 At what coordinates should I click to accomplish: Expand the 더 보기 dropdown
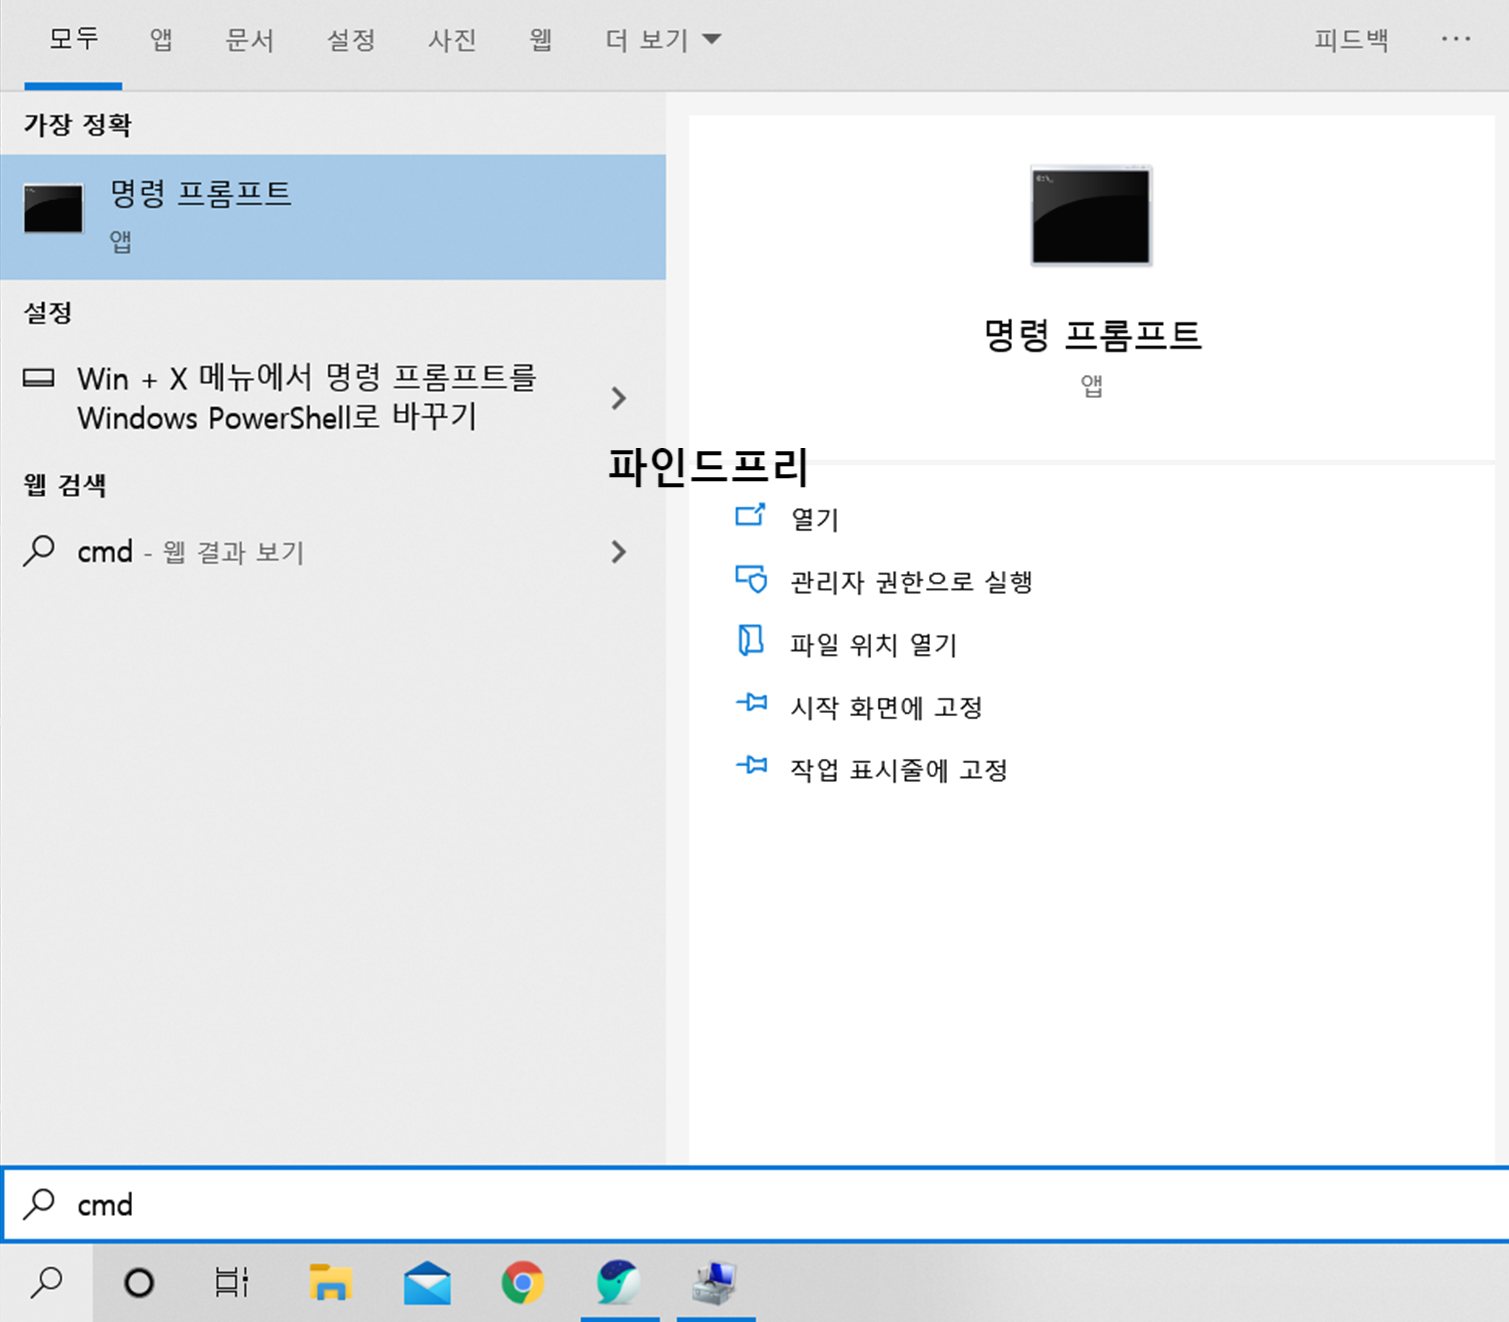[x=663, y=40]
